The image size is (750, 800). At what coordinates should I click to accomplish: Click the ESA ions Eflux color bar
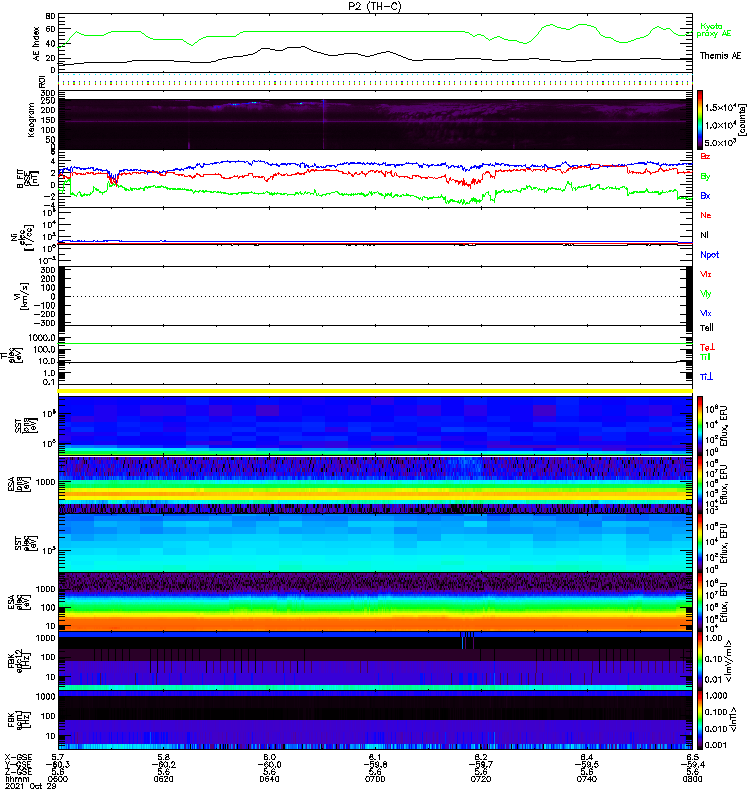point(700,484)
